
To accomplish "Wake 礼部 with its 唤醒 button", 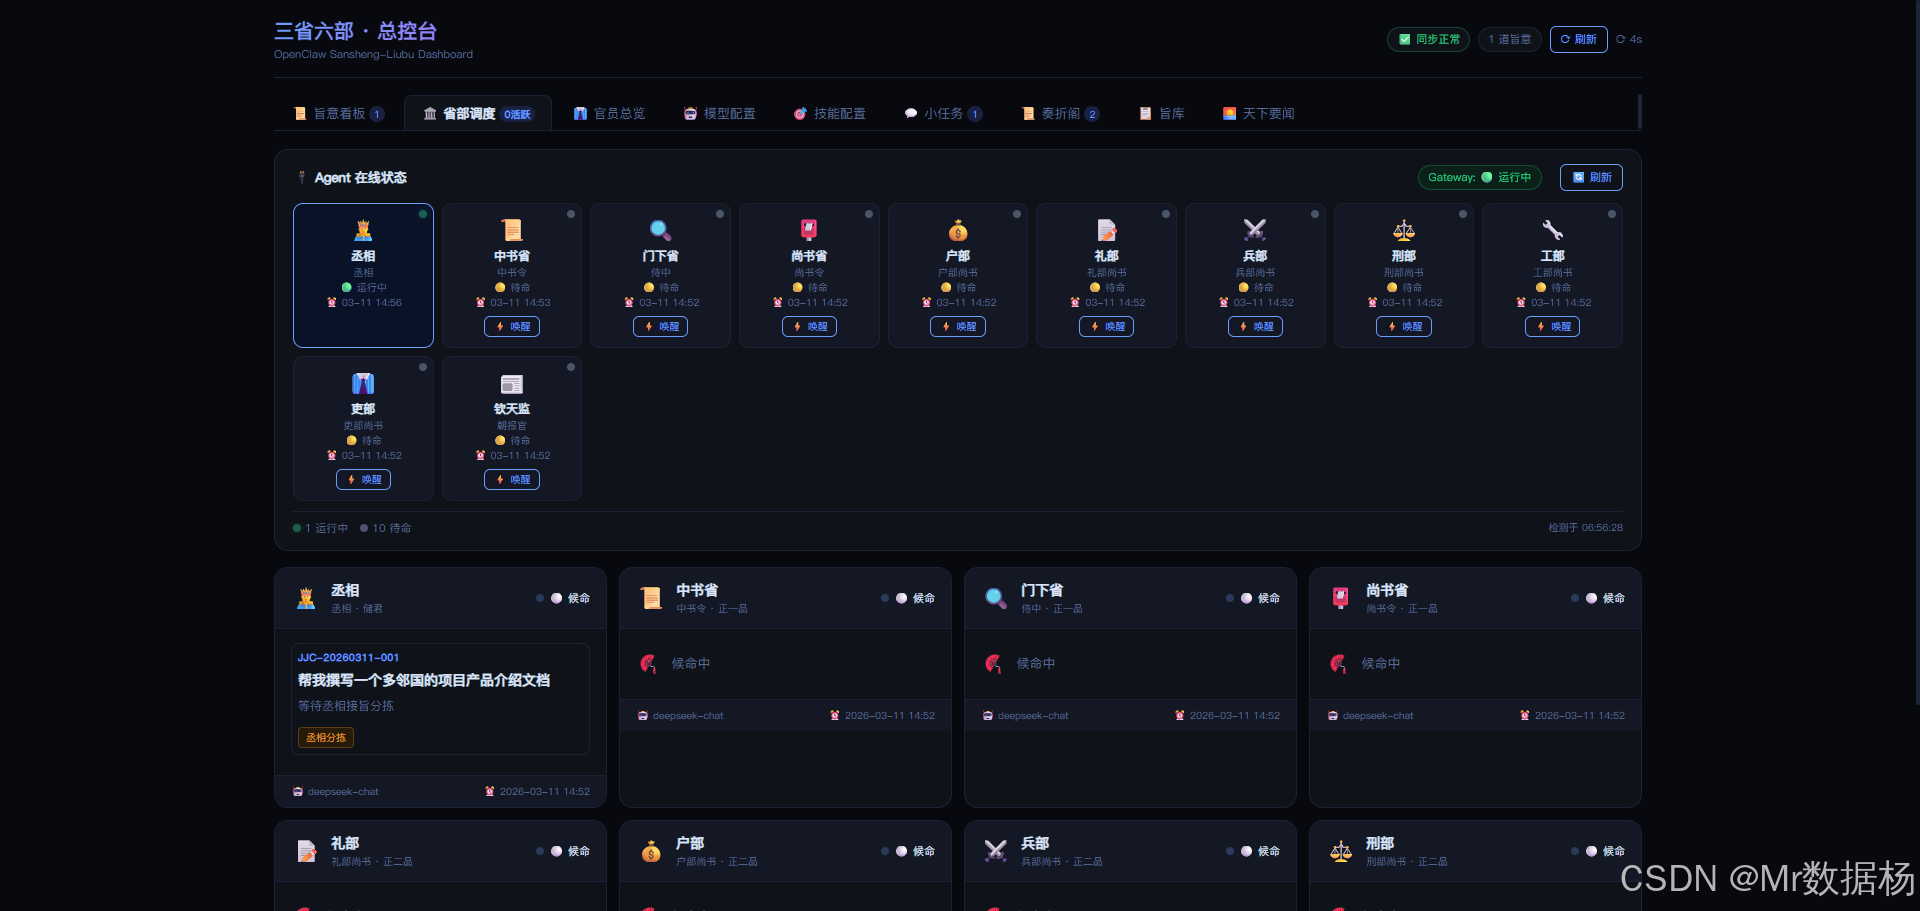I will click(1107, 326).
